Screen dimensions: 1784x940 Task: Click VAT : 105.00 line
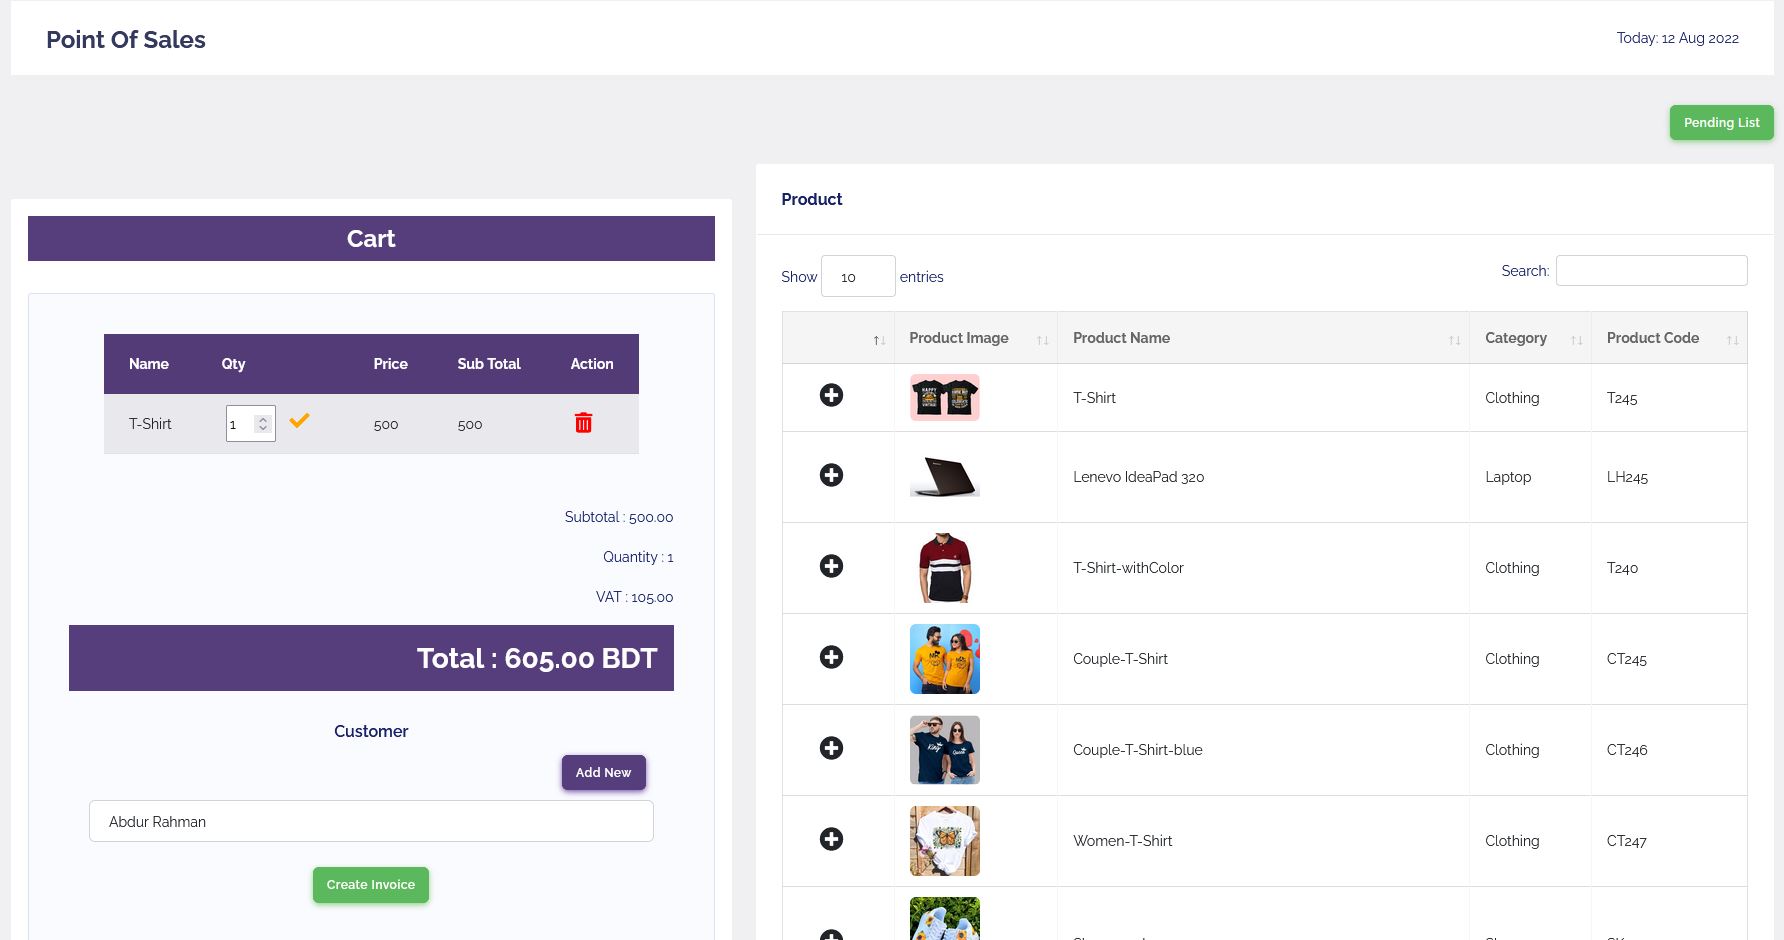(634, 597)
